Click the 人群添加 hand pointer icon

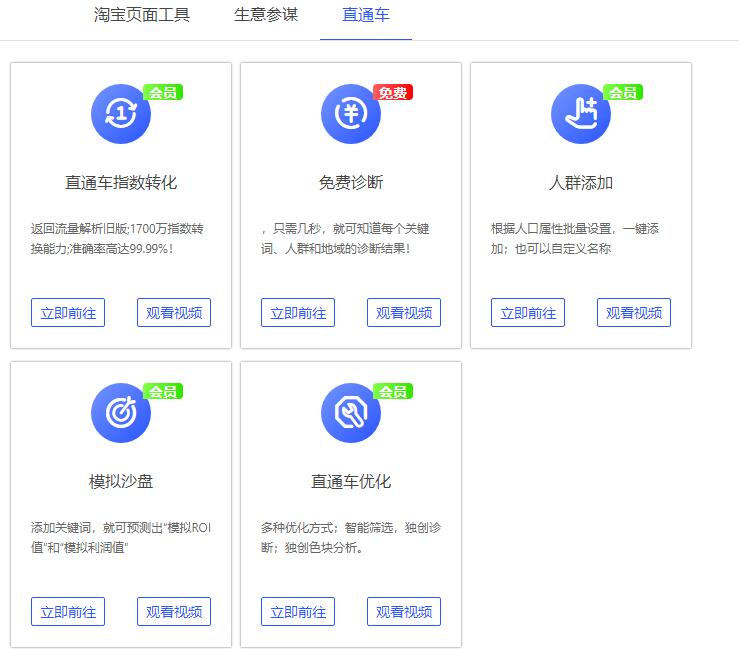coord(580,114)
